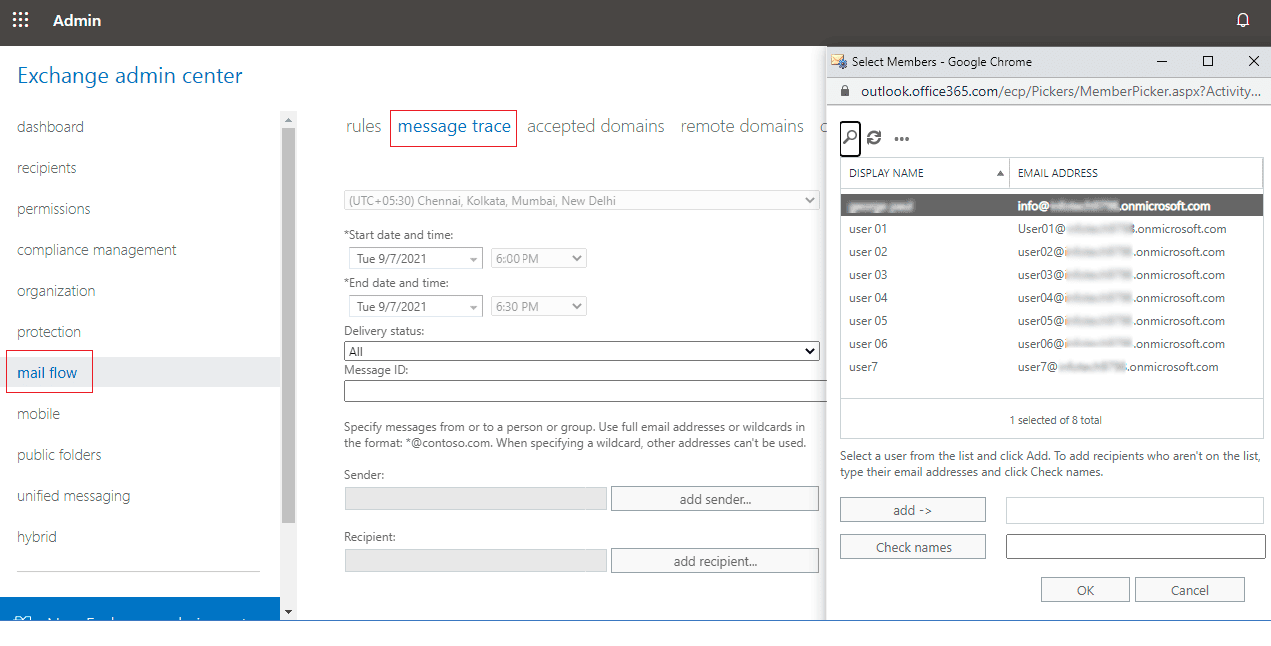
Task: Click the site lock icon in address bar
Action: coord(845,91)
